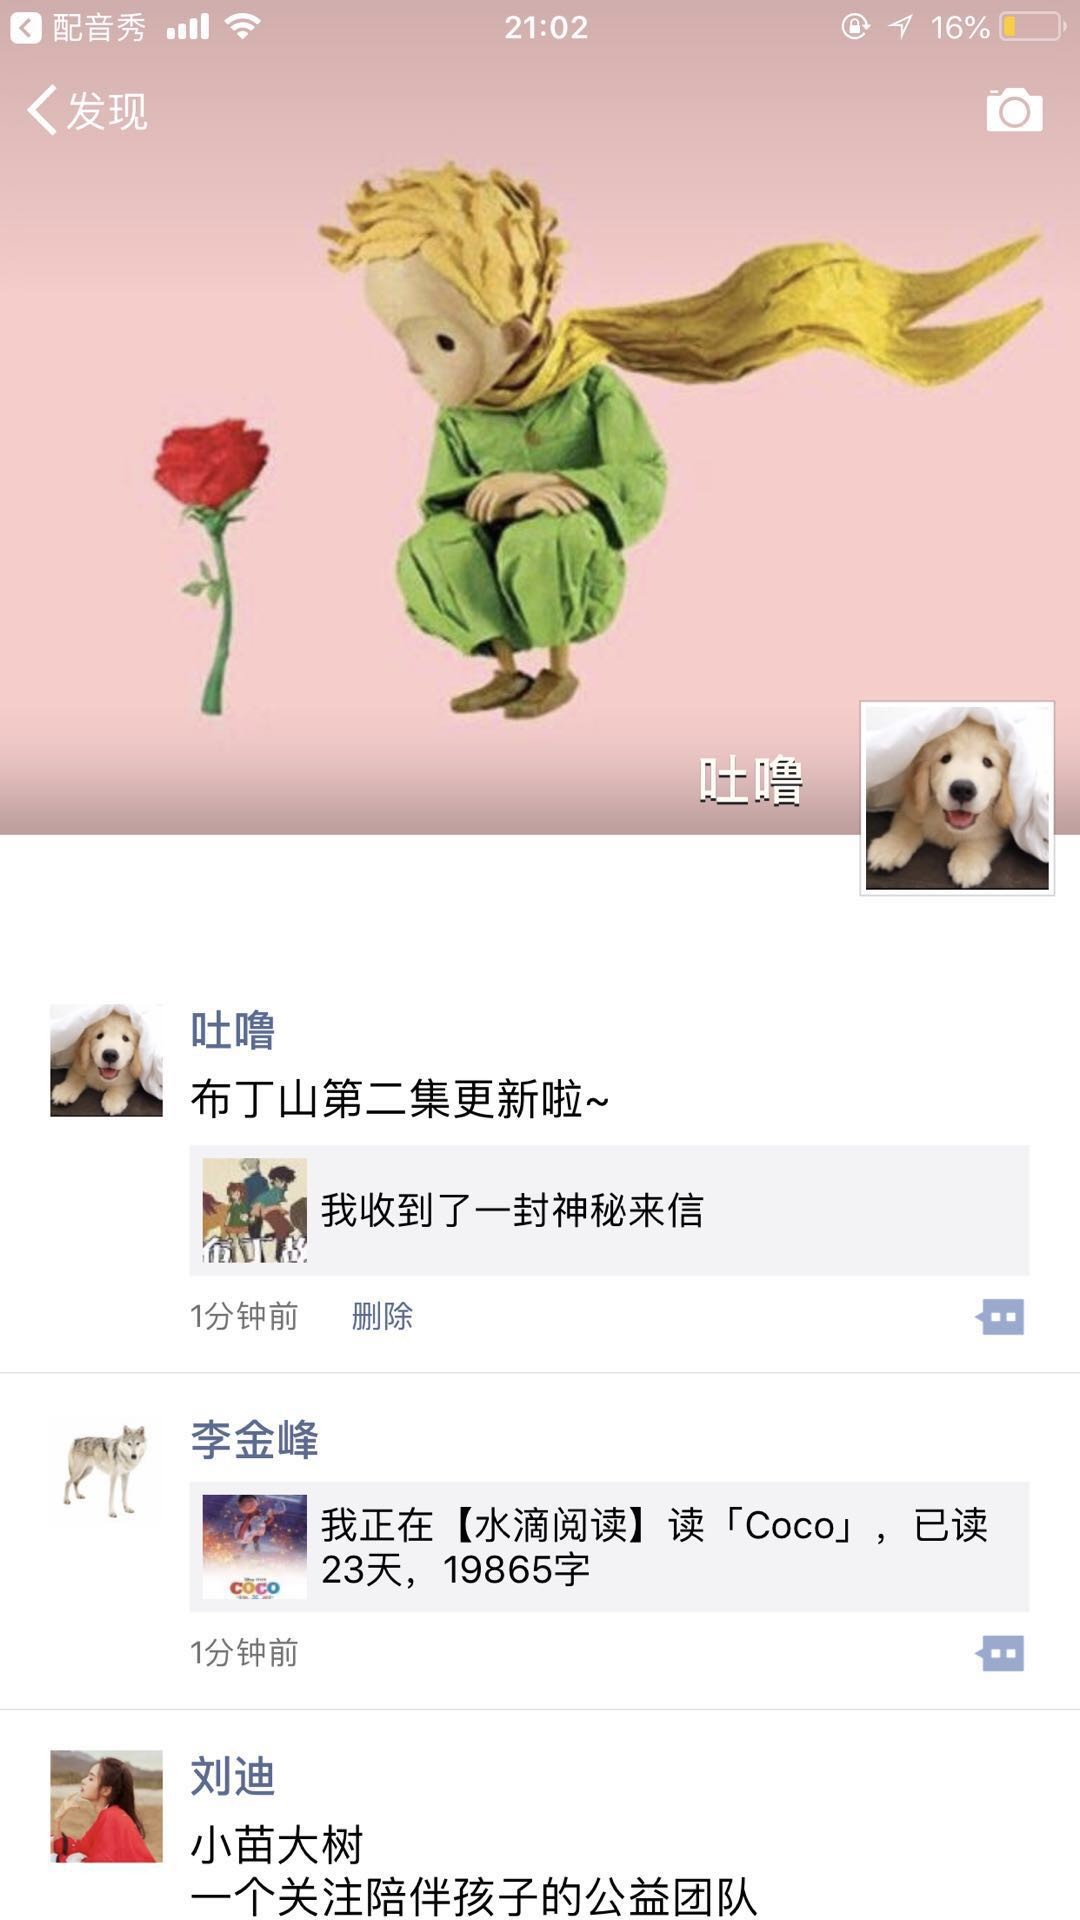This screenshot has width=1080, height=1920.
Task: Delete the 布丁山 post via 删除
Action: click(x=382, y=1316)
